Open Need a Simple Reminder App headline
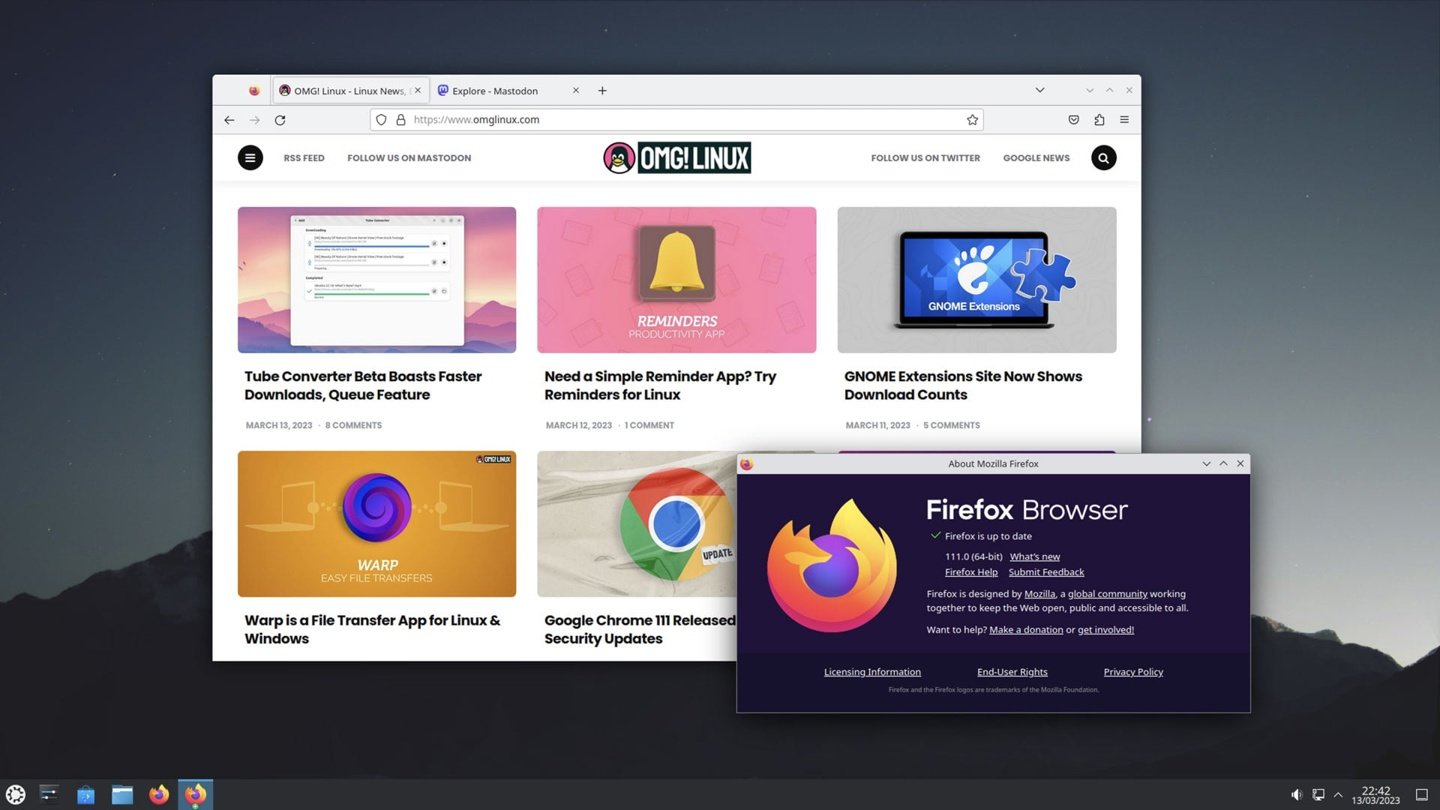 [660, 386]
